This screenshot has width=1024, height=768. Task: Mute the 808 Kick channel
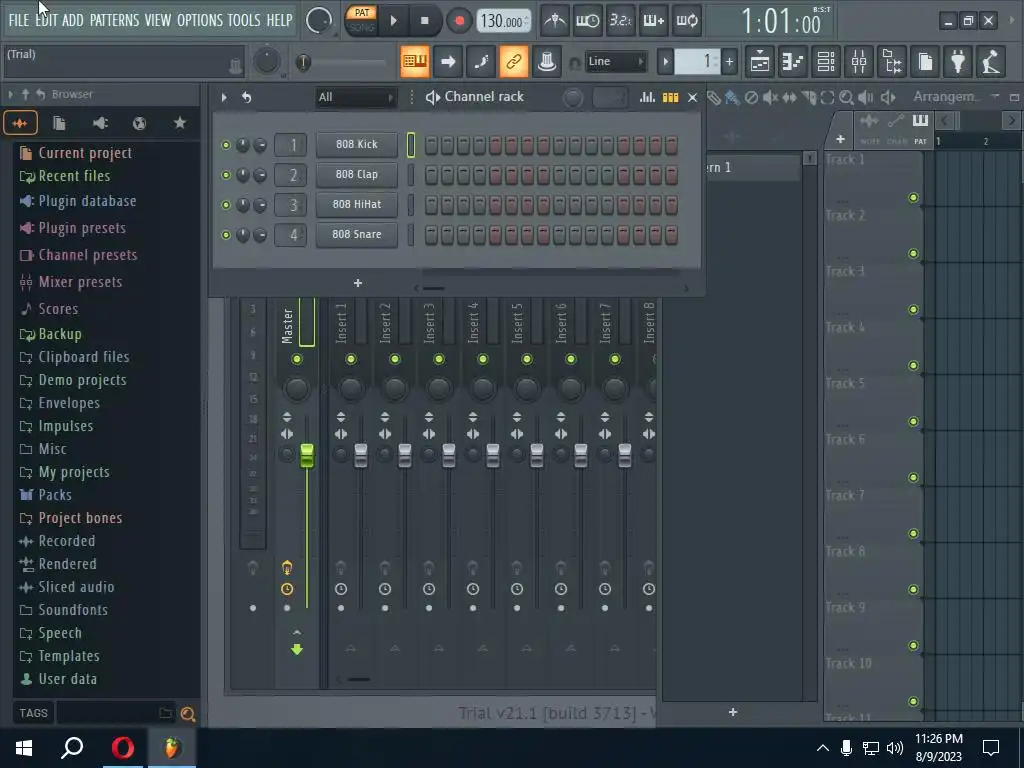click(x=226, y=145)
